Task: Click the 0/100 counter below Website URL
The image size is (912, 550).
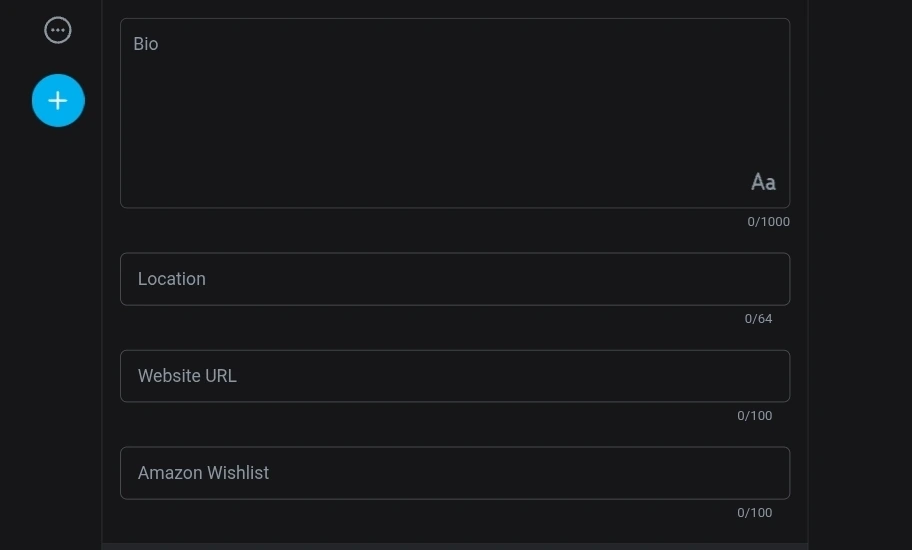Action: coord(754,416)
